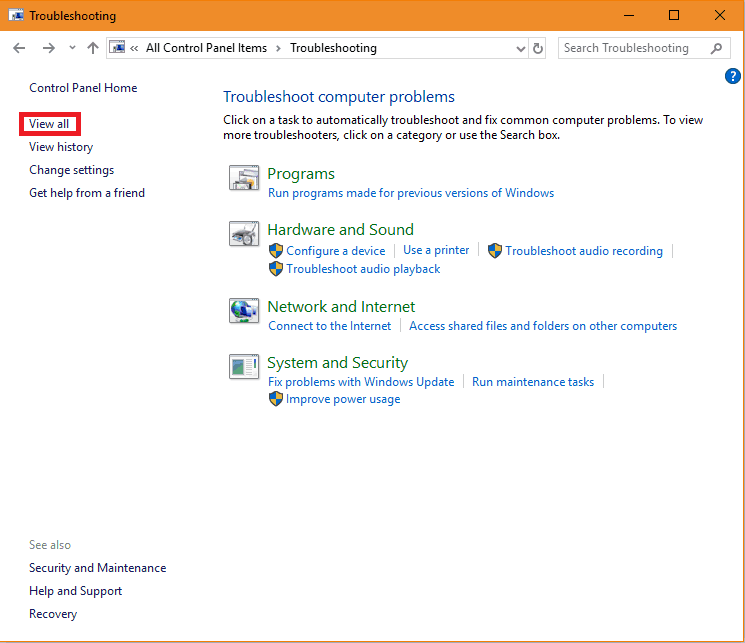Launch Connect to the Internet troubleshooter
Image resolution: width=745 pixels, height=643 pixels.
(x=329, y=326)
